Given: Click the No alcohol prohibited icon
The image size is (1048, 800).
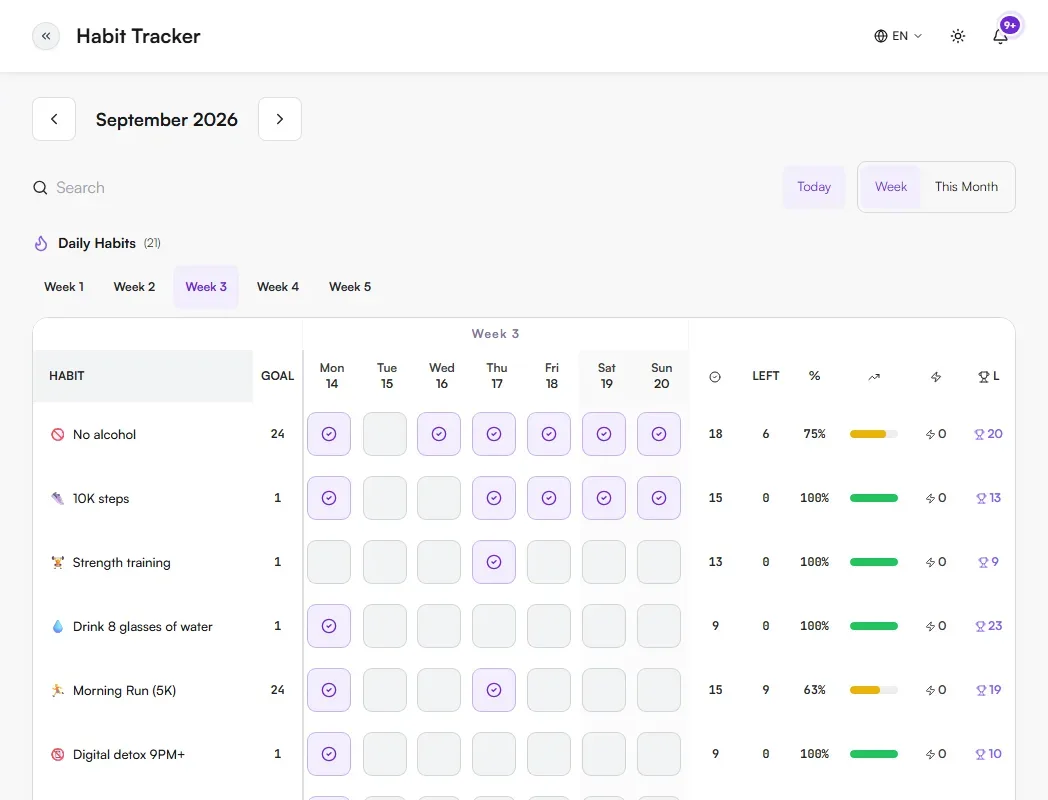Looking at the screenshot, I should [58, 434].
